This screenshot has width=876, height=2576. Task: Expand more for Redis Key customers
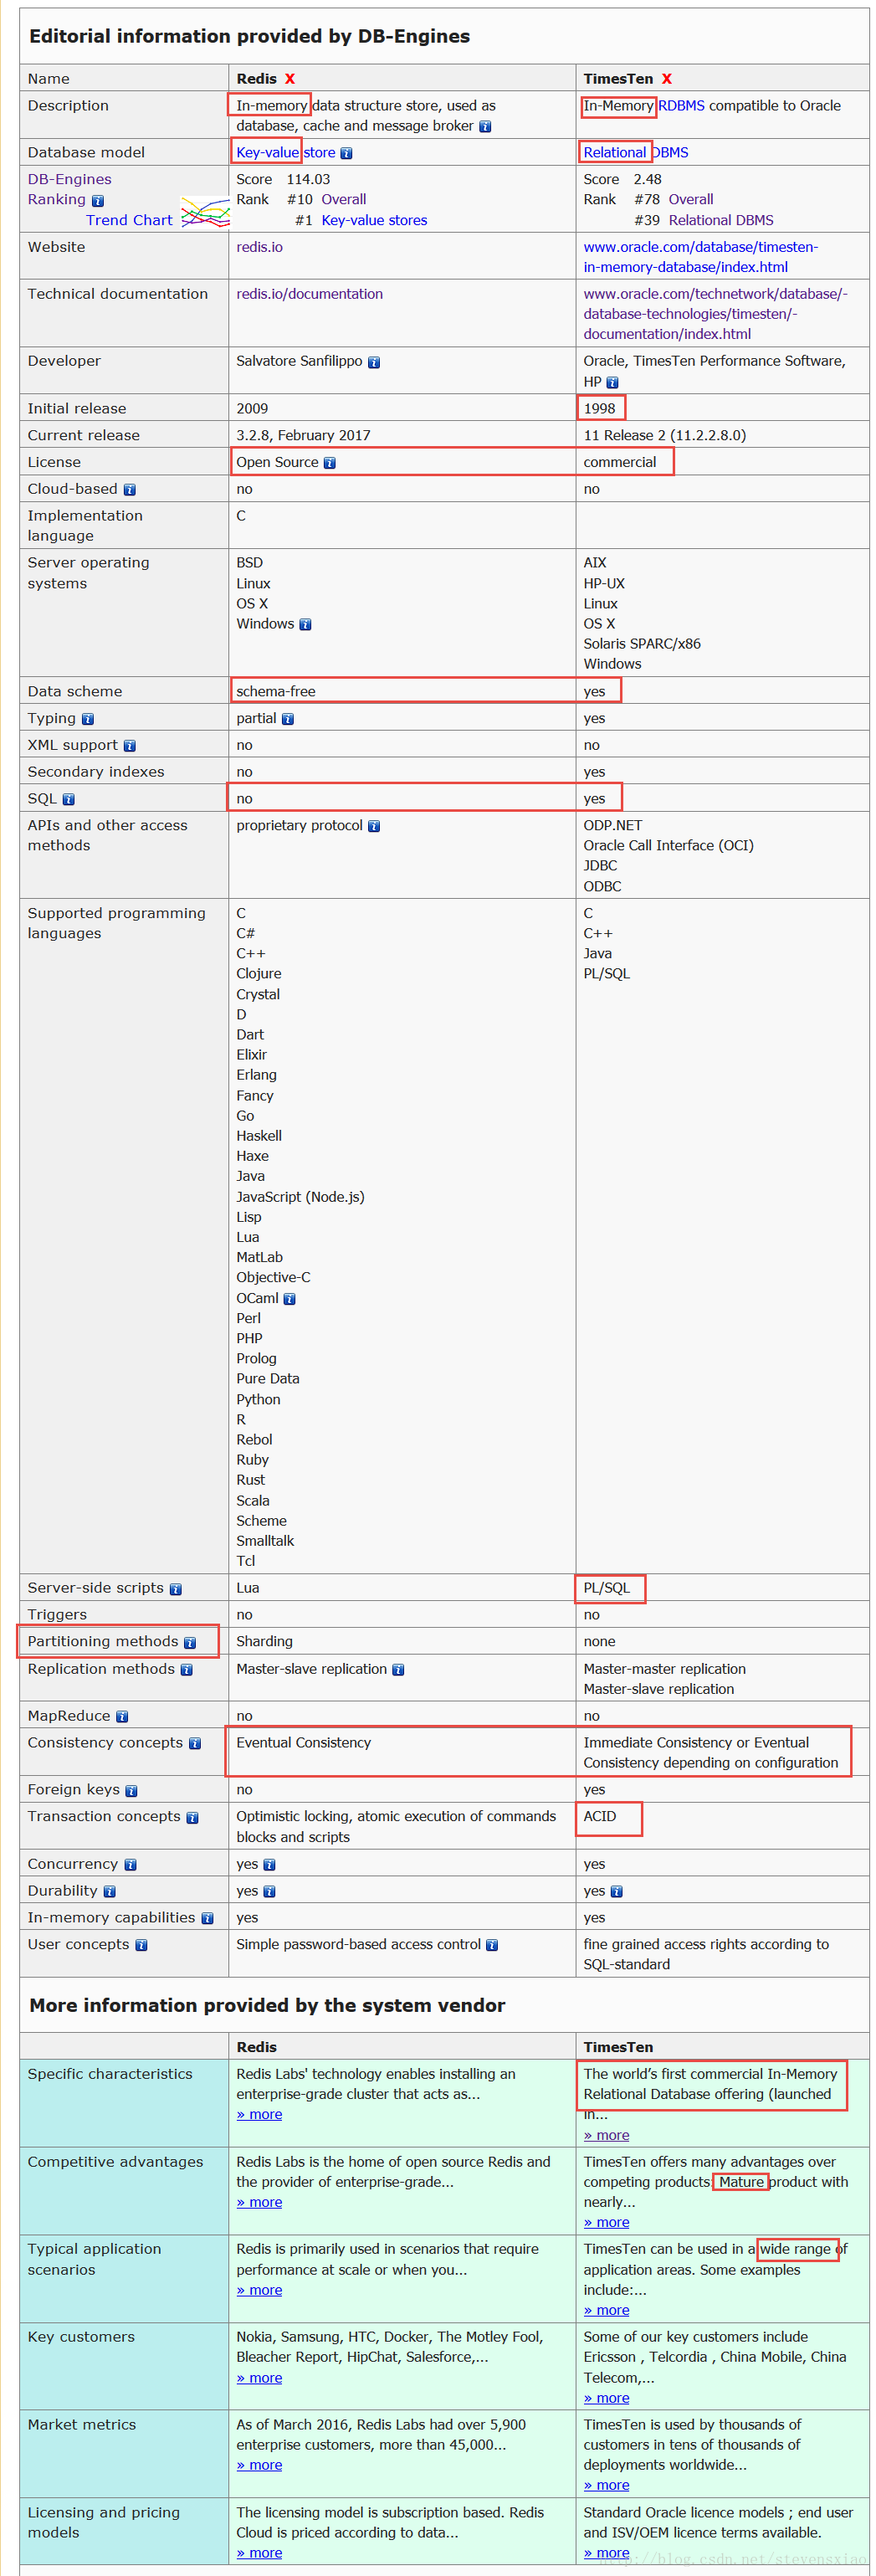259,2377
